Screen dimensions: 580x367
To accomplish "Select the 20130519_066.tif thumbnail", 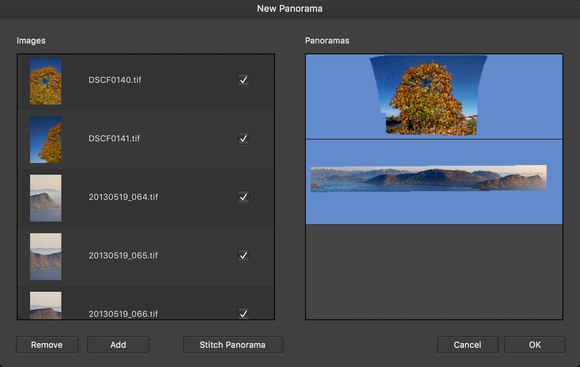I will click(x=45, y=305).
